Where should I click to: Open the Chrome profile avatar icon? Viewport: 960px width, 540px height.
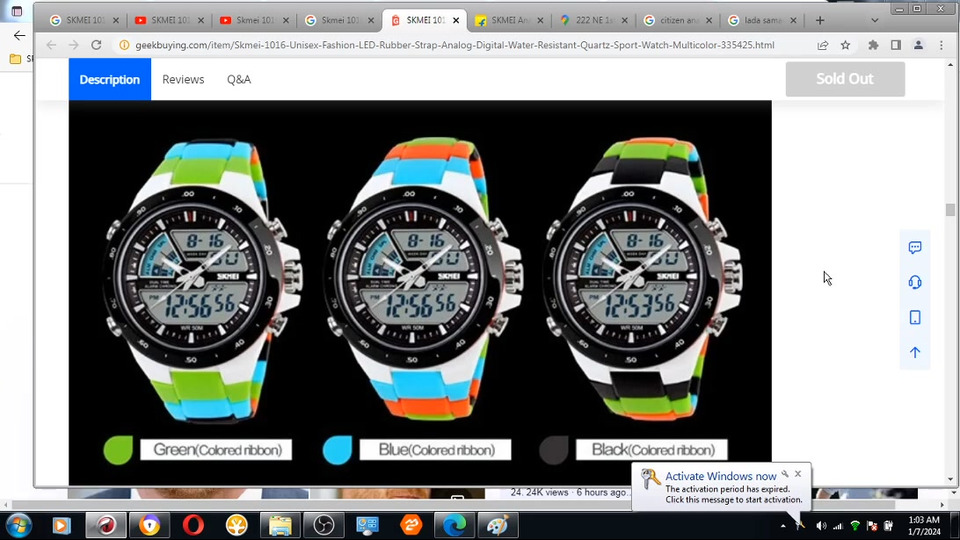tap(918, 45)
